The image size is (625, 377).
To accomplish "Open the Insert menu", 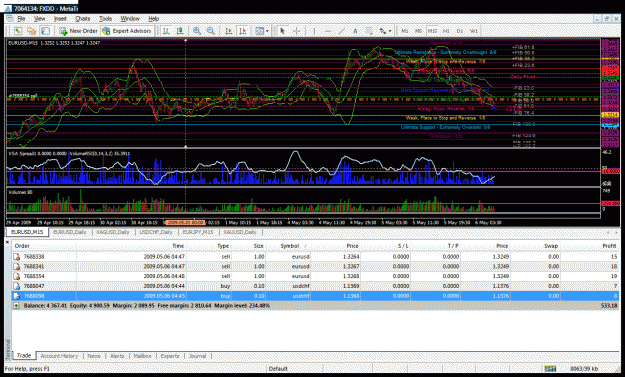I will pos(60,18).
